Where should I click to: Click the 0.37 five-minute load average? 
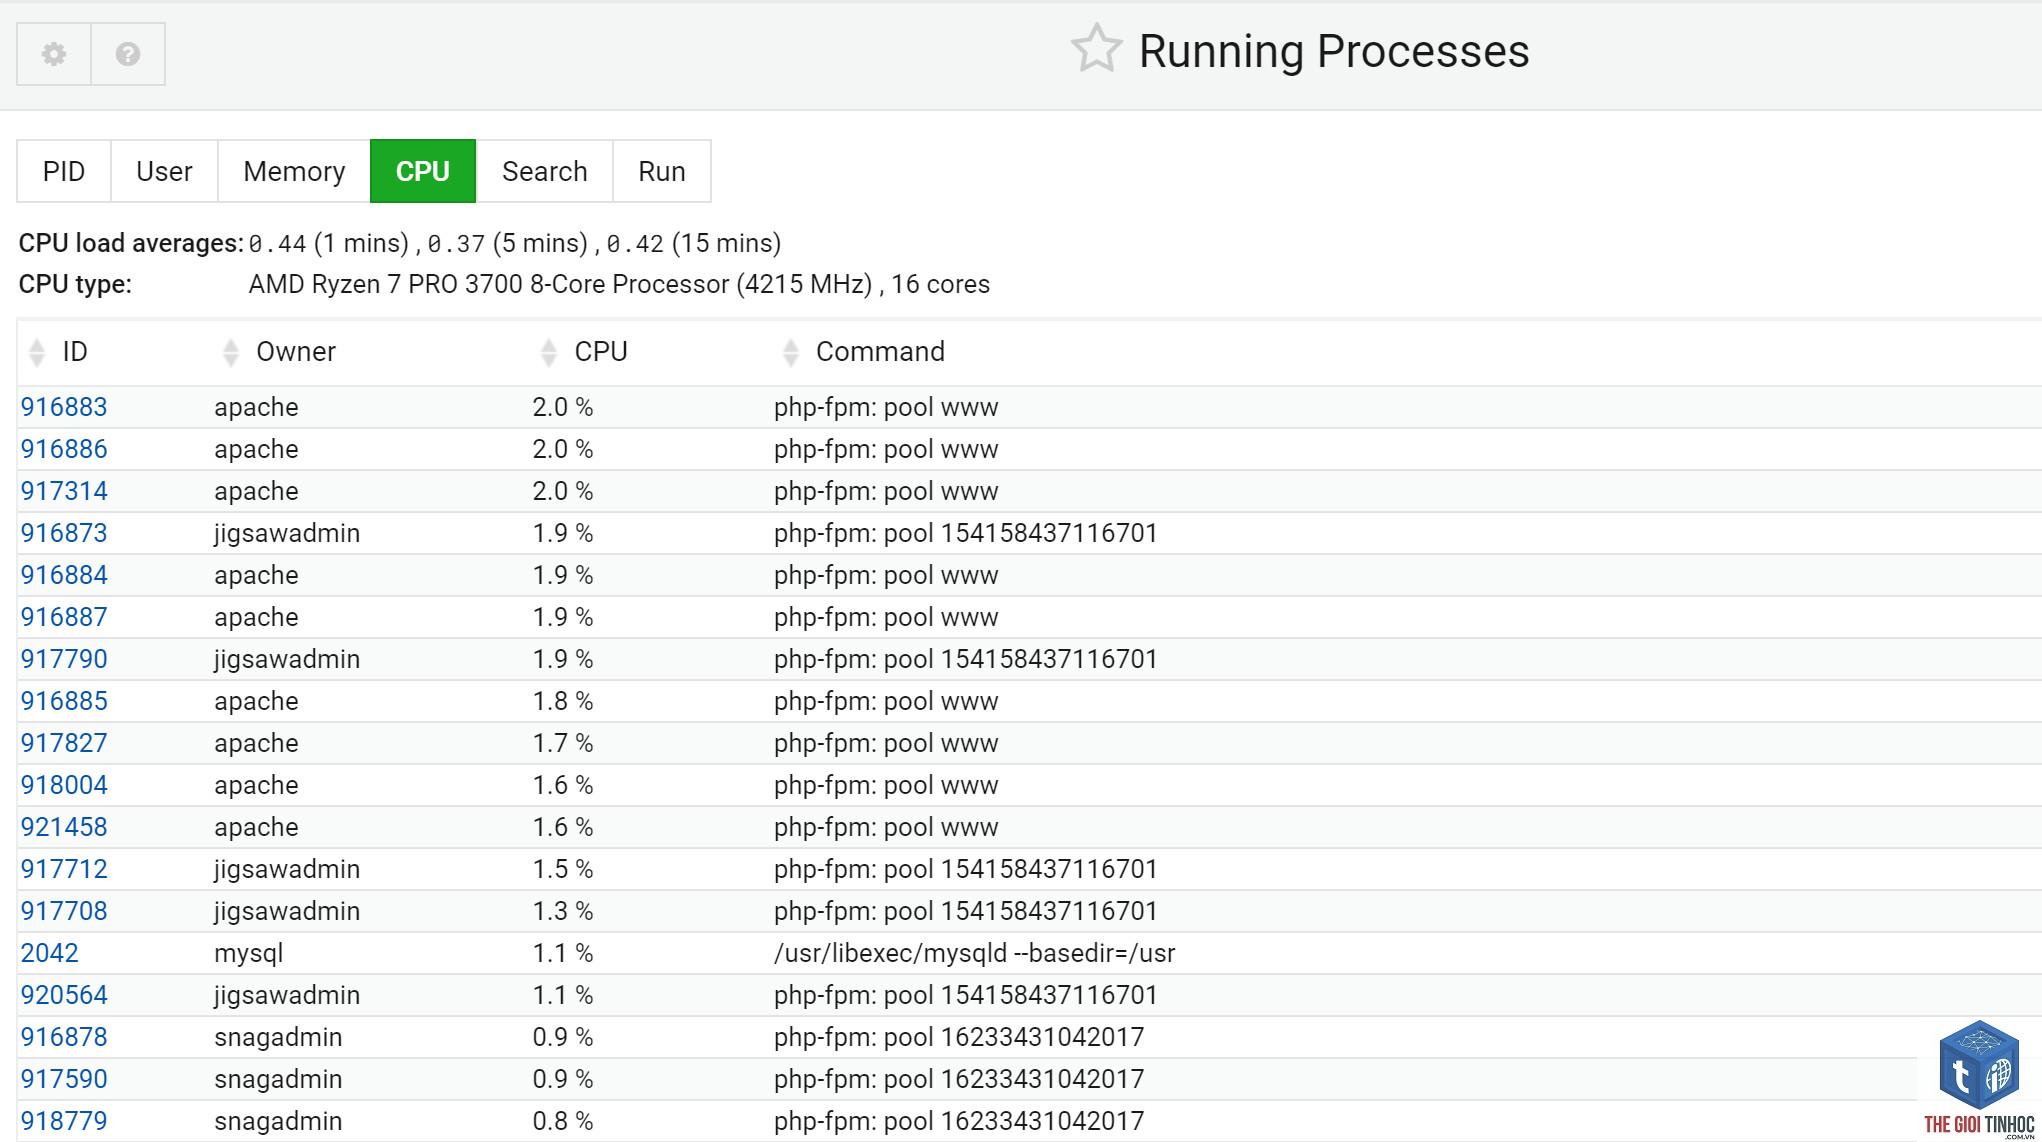[456, 244]
